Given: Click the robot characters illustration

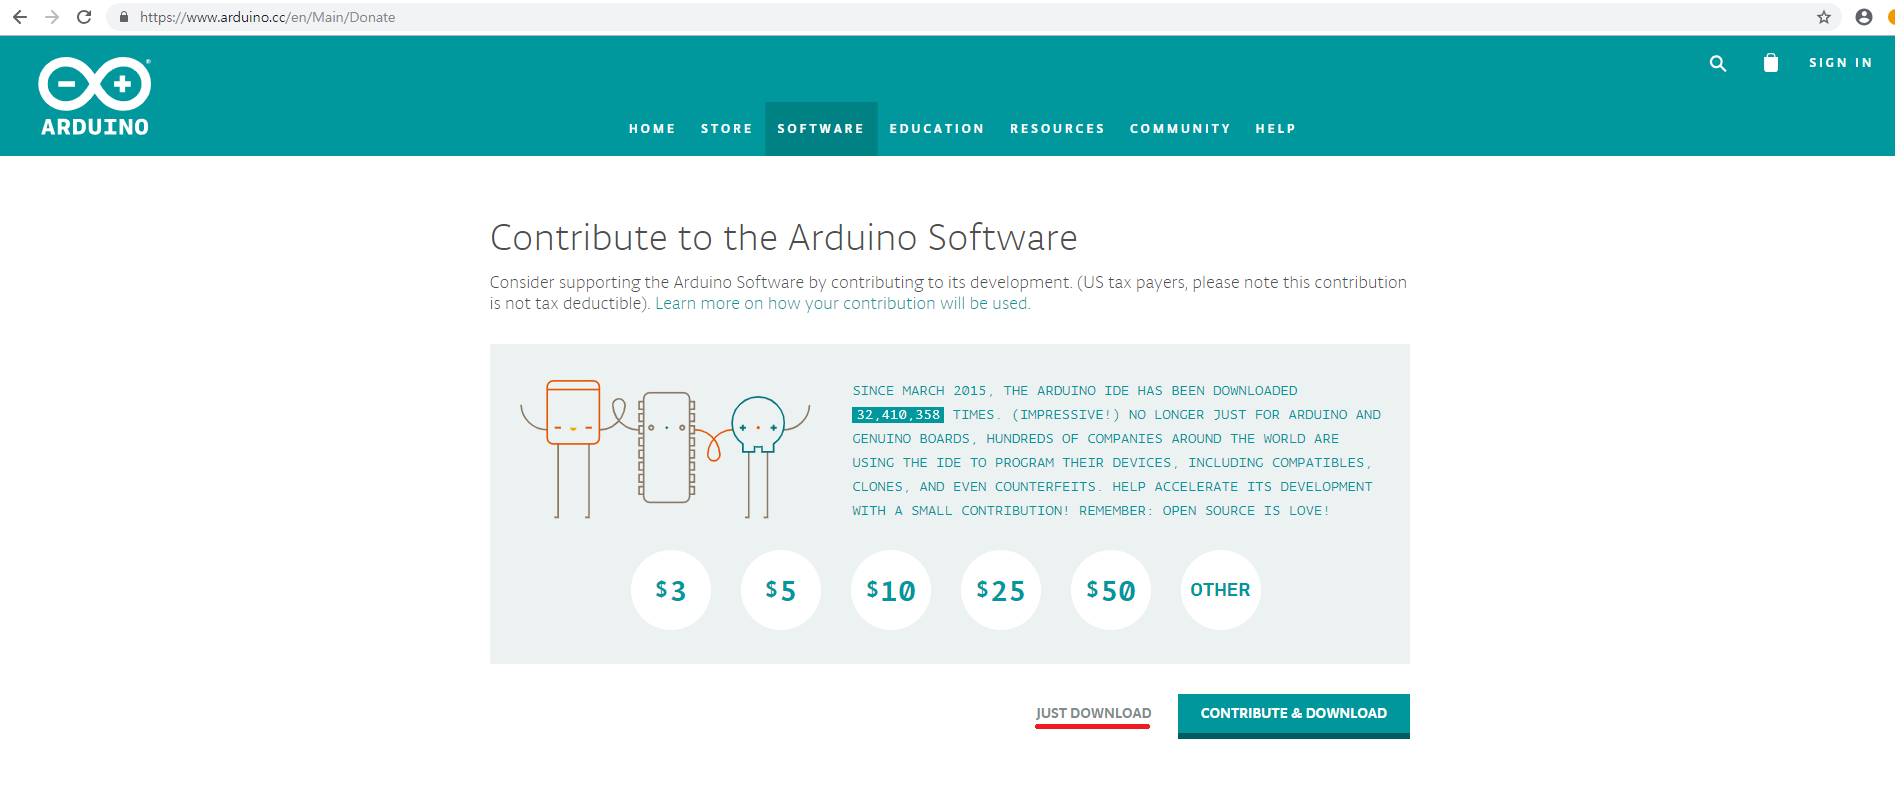Looking at the screenshot, I should 665,448.
